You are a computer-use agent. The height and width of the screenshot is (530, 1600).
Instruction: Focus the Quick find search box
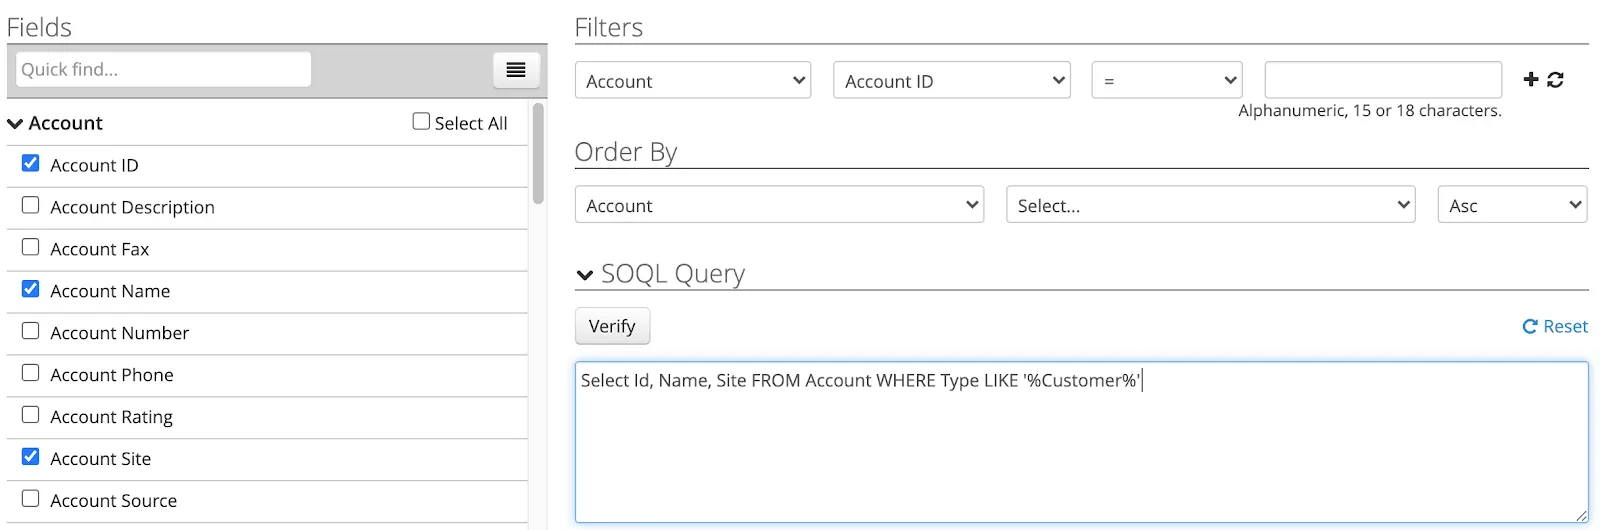(x=163, y=69)
